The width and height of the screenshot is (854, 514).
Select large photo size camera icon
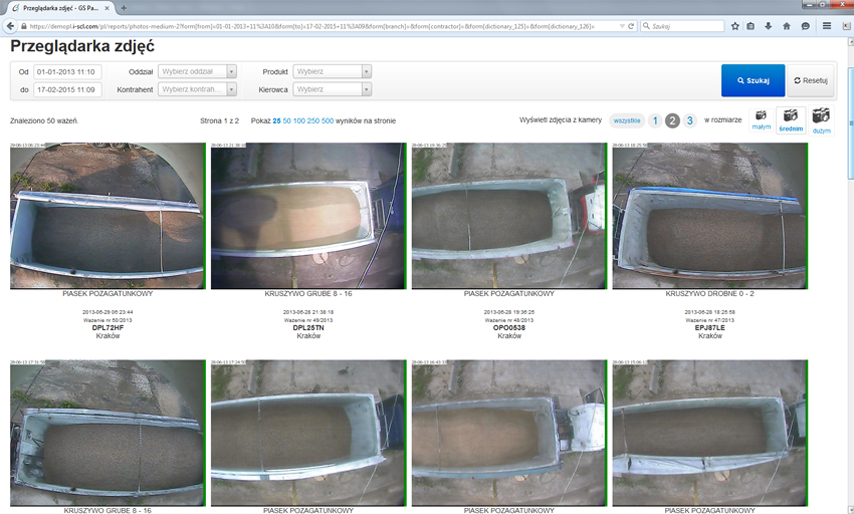pyautogui.click(x=821, y=116)
